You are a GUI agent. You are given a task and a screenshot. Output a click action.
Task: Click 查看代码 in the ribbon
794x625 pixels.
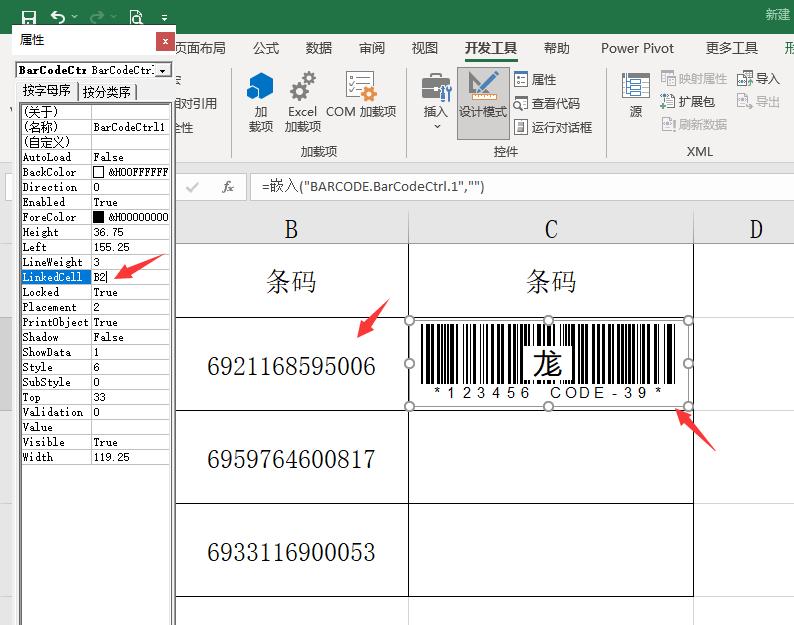547,103
